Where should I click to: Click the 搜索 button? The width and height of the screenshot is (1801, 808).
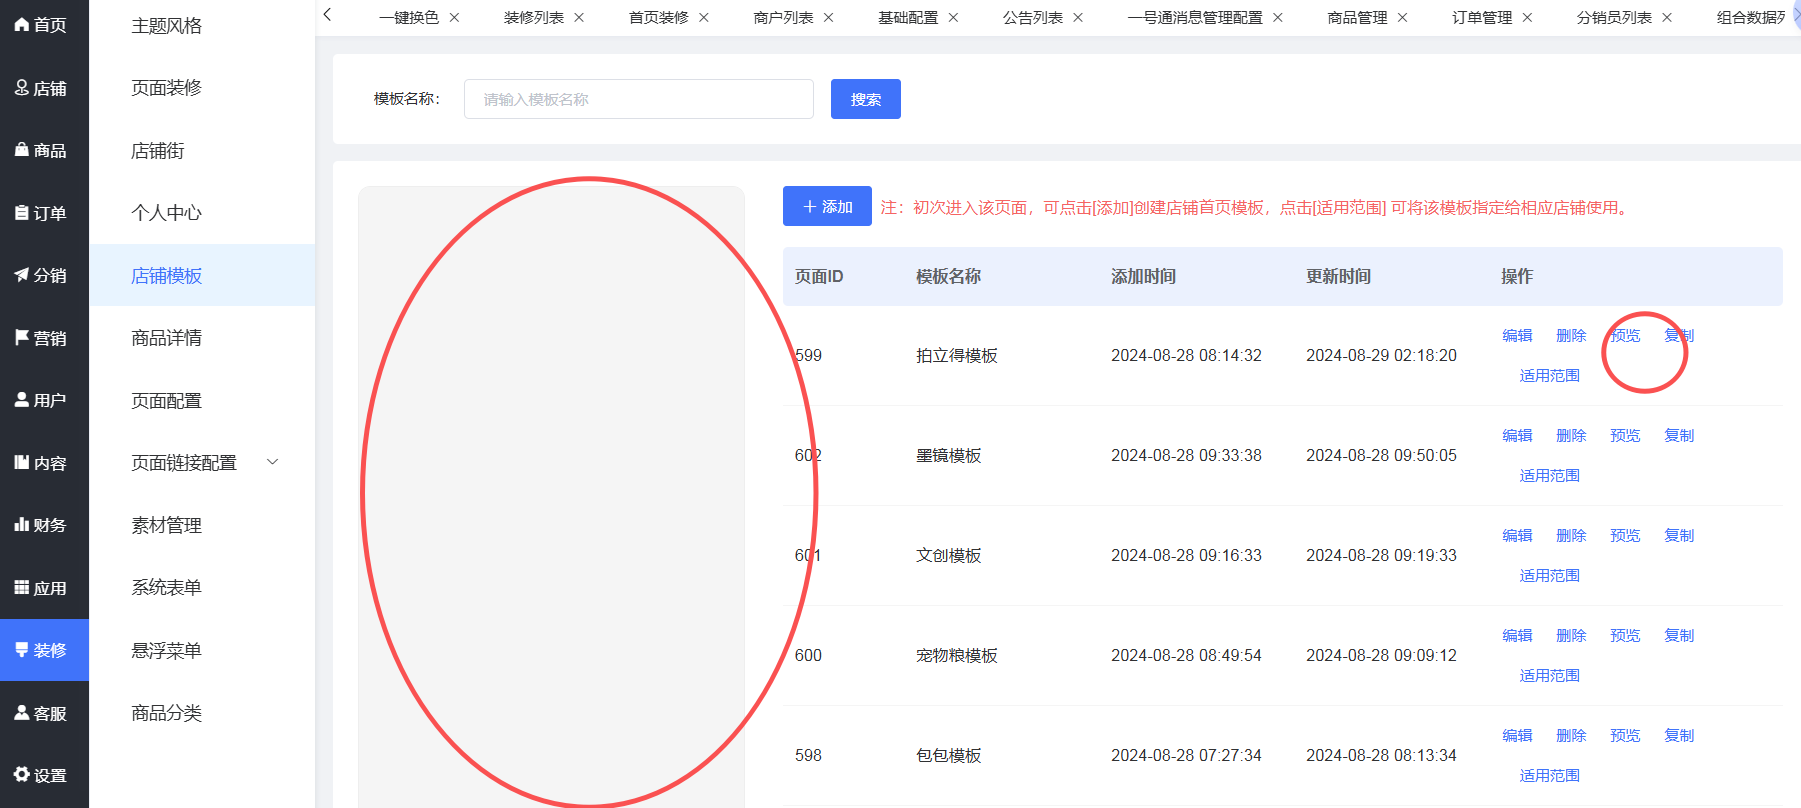click(x=865, y=99)
